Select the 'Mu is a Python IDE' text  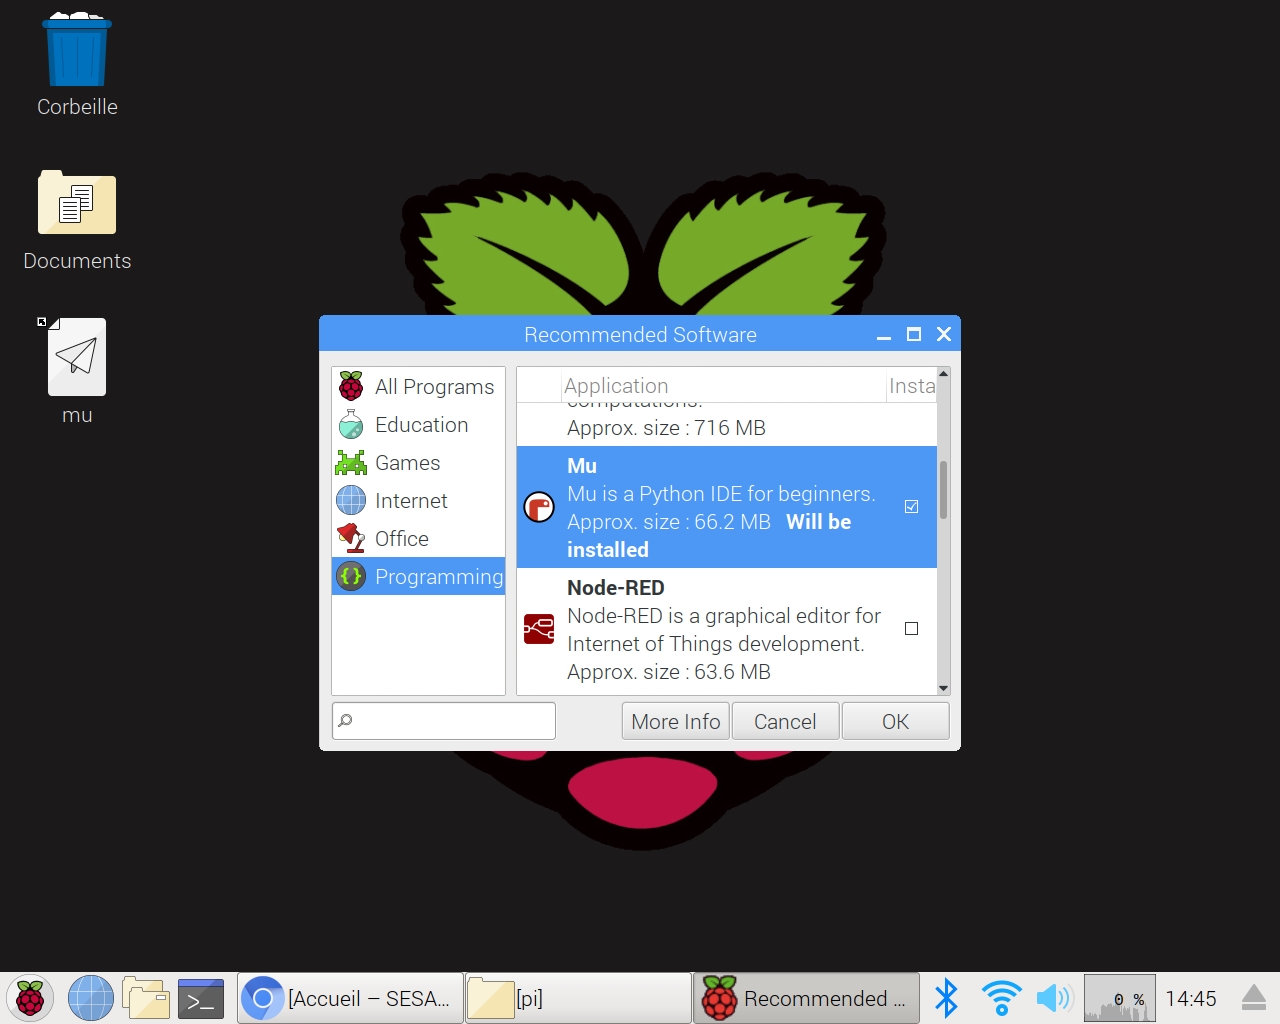pos(721,494)
